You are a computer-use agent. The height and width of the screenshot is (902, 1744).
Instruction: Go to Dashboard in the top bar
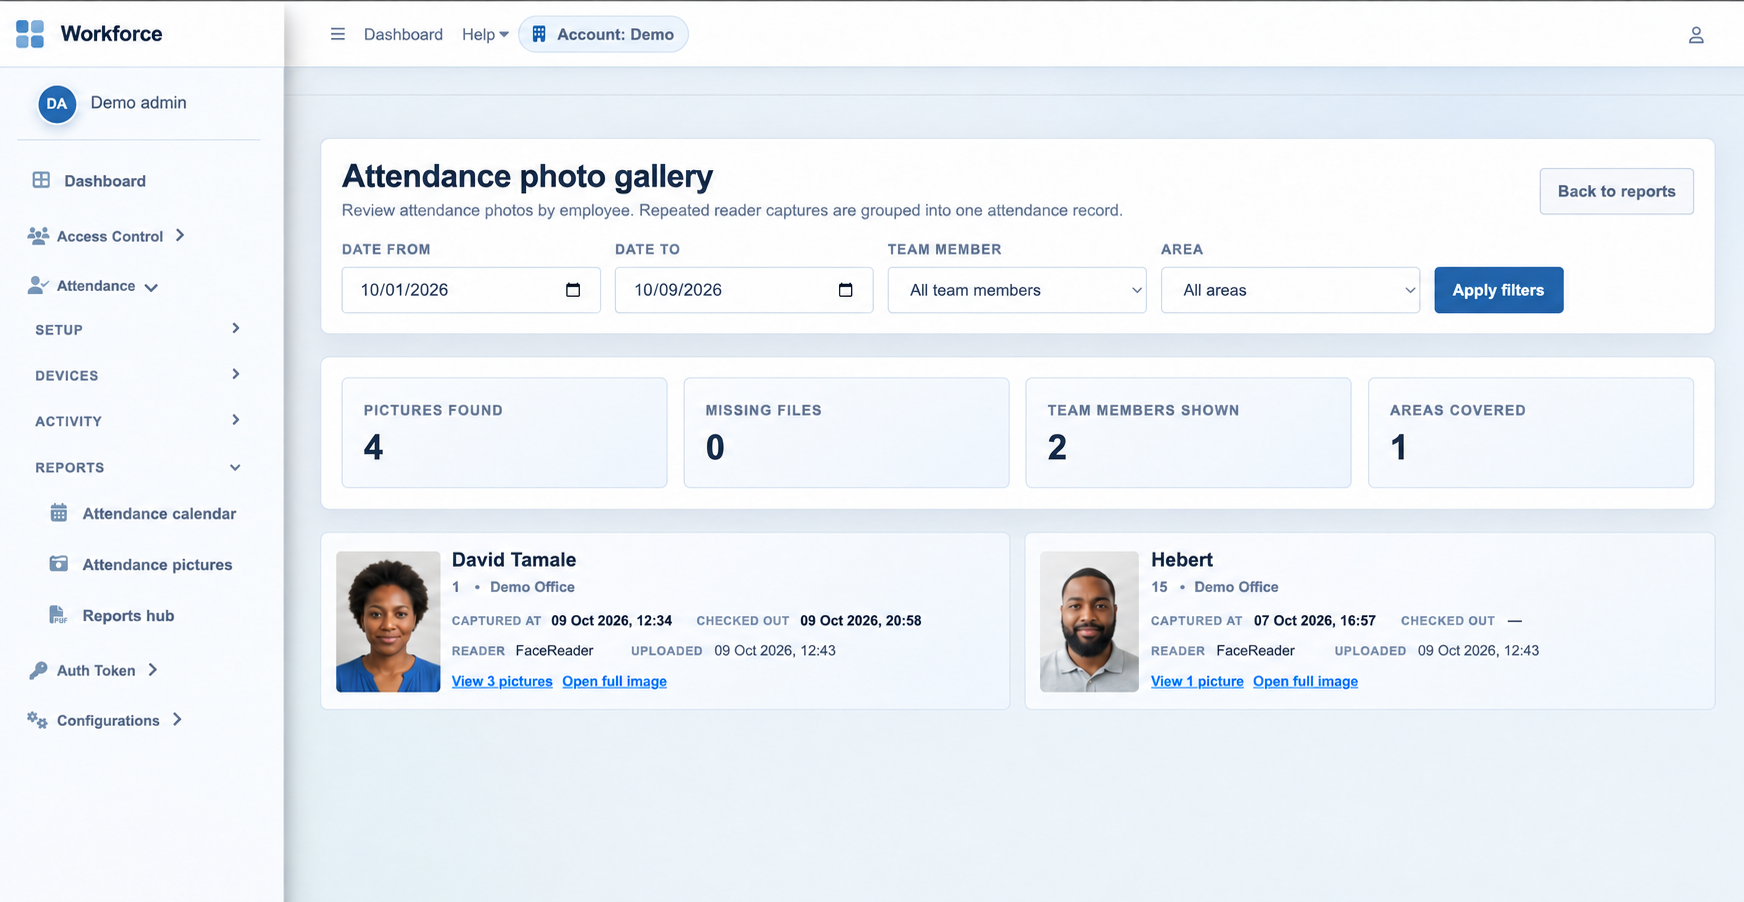pyautogui.click(x=403, y=34)
